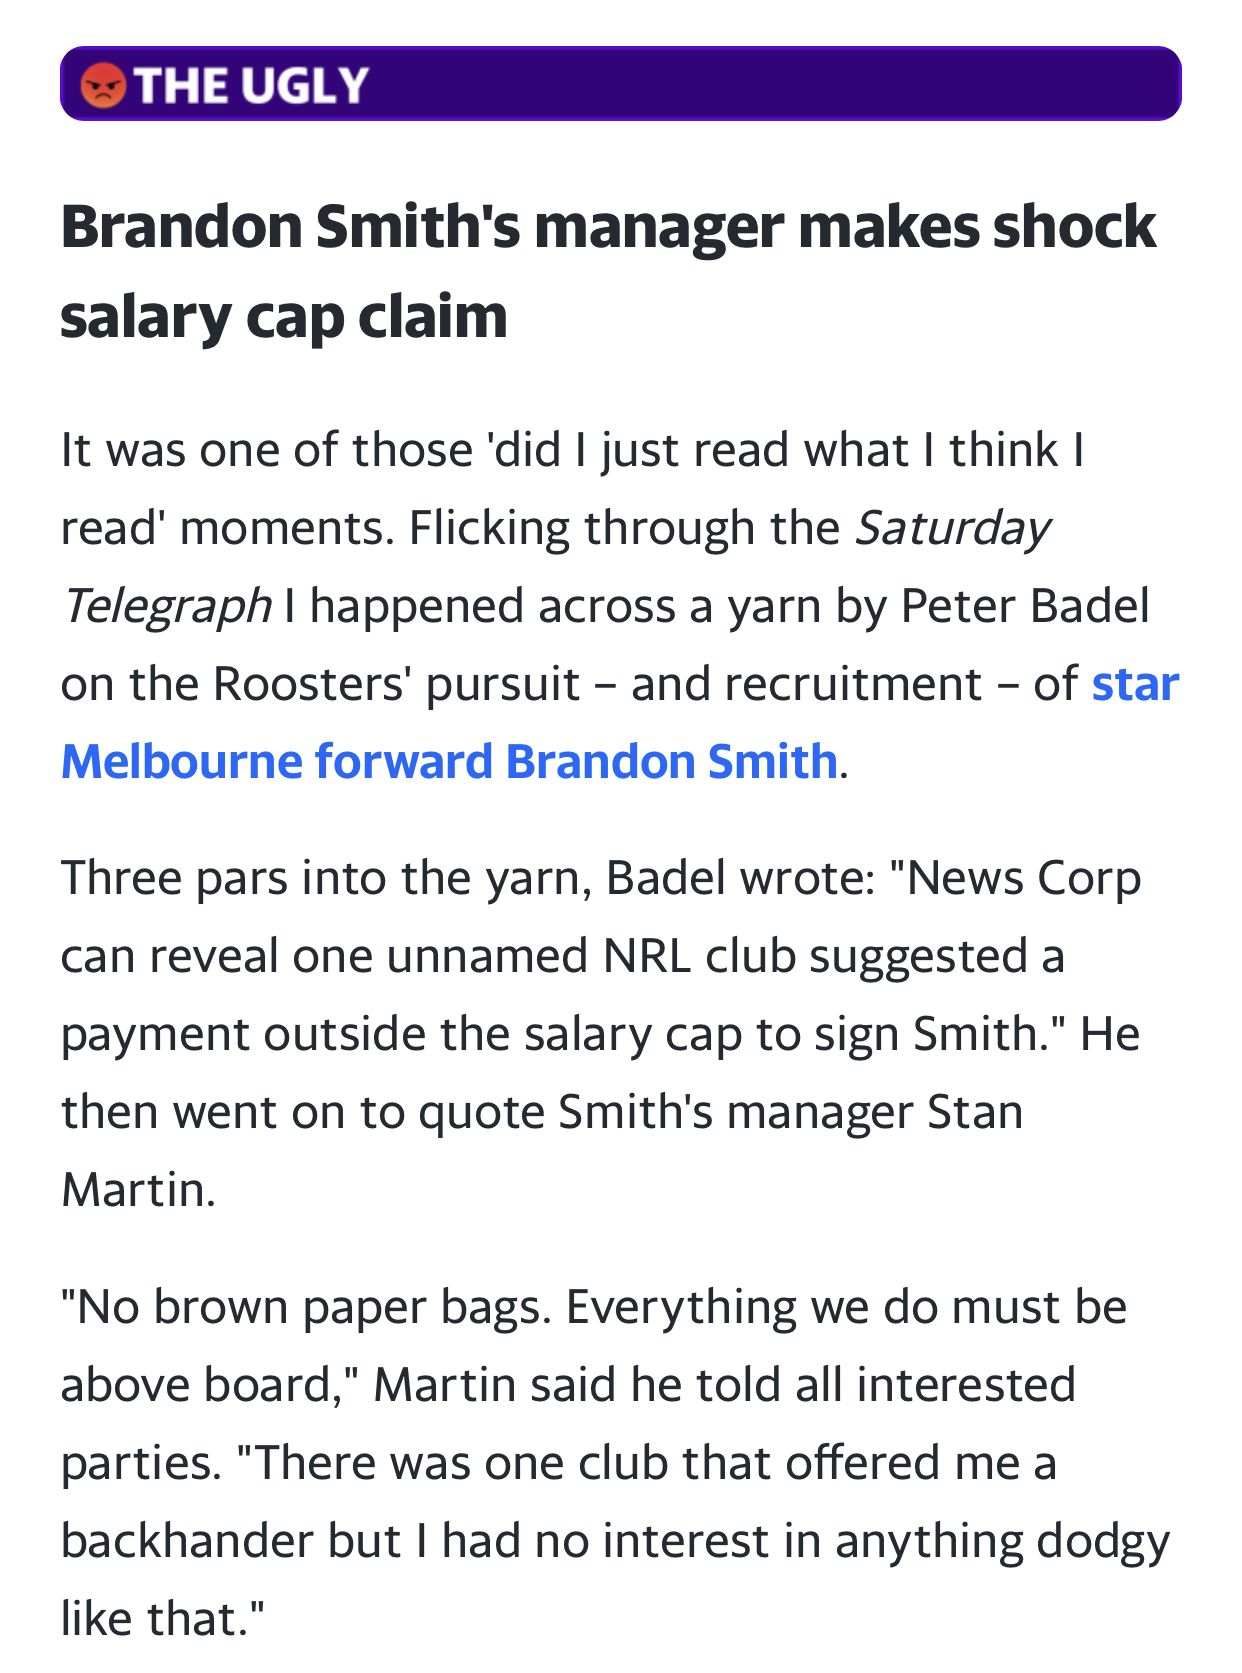This screenshot has height=1673, width=1242.
Task: Click the name 'Peter Badel' in paragraph
Action: click(x=1025, y=606)
